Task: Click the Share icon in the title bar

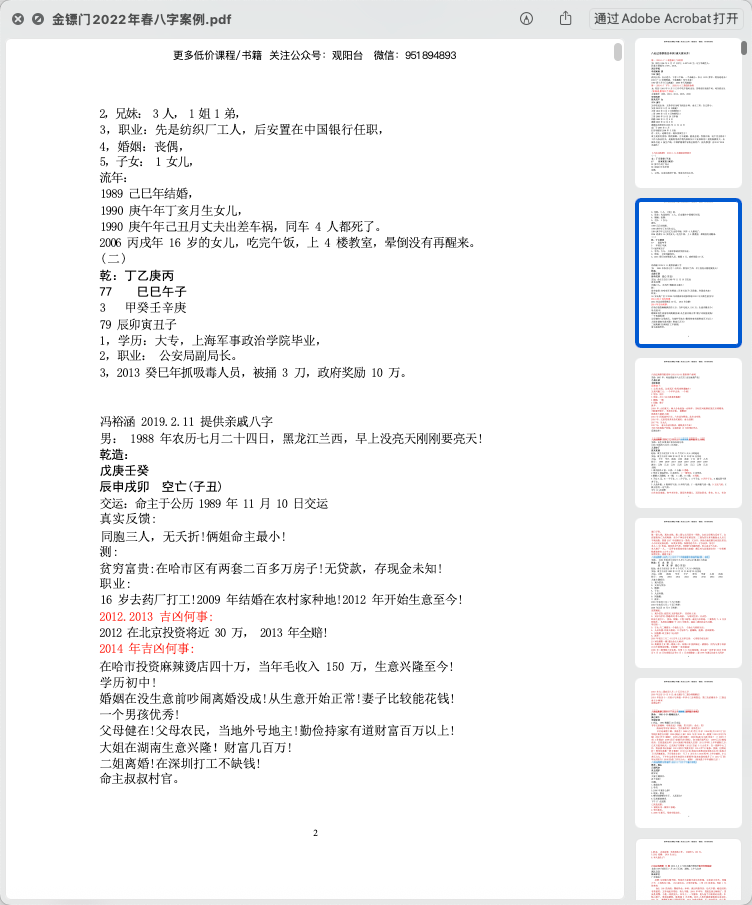Action: (x=565, y=19)
